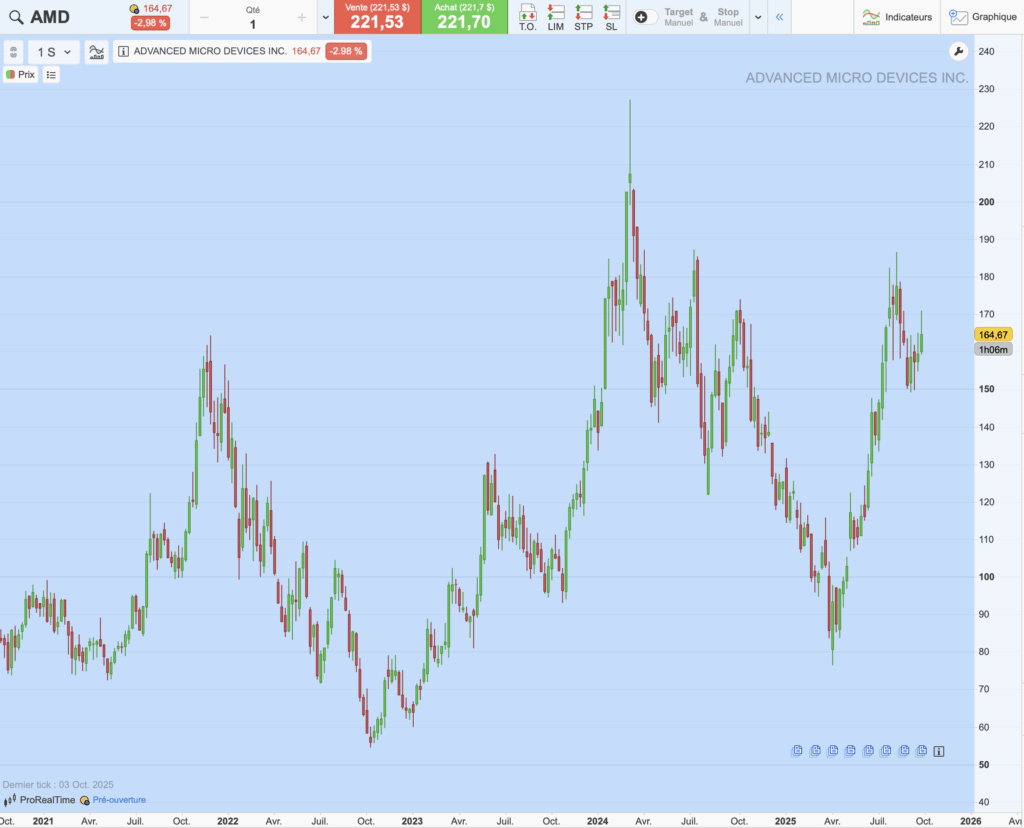Click the list view icon below Prix
1024x828 pixels.
point(51,74)
